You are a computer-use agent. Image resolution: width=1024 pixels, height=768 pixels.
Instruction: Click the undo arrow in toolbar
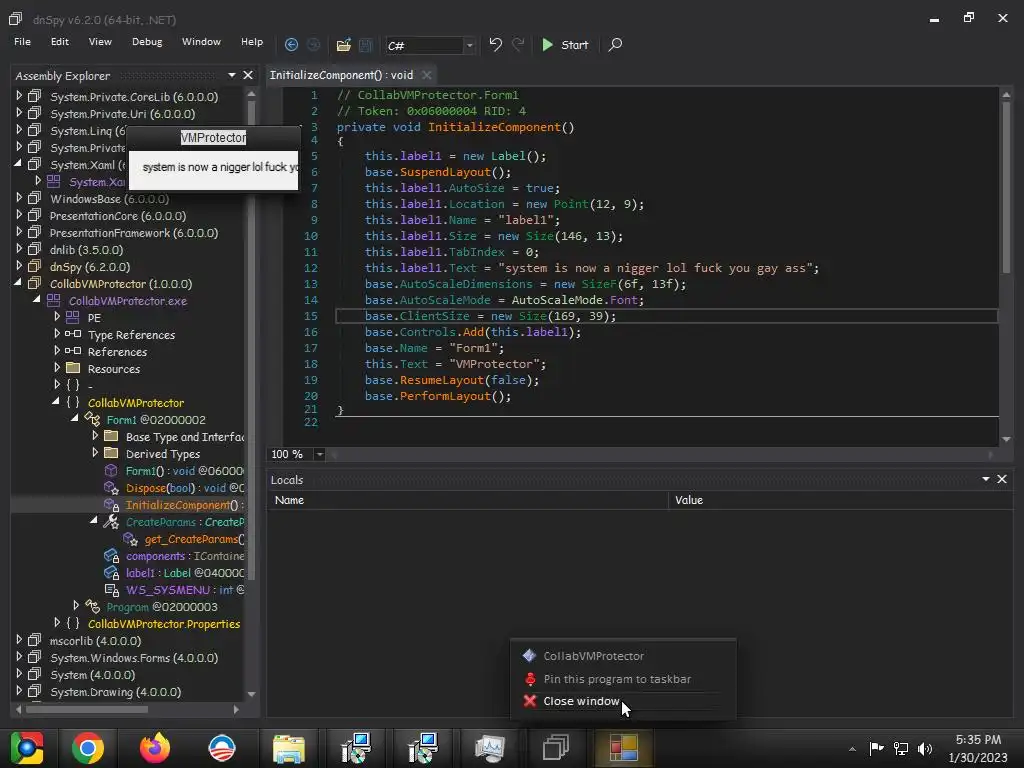pyautogui.click(x=496, y=44)
